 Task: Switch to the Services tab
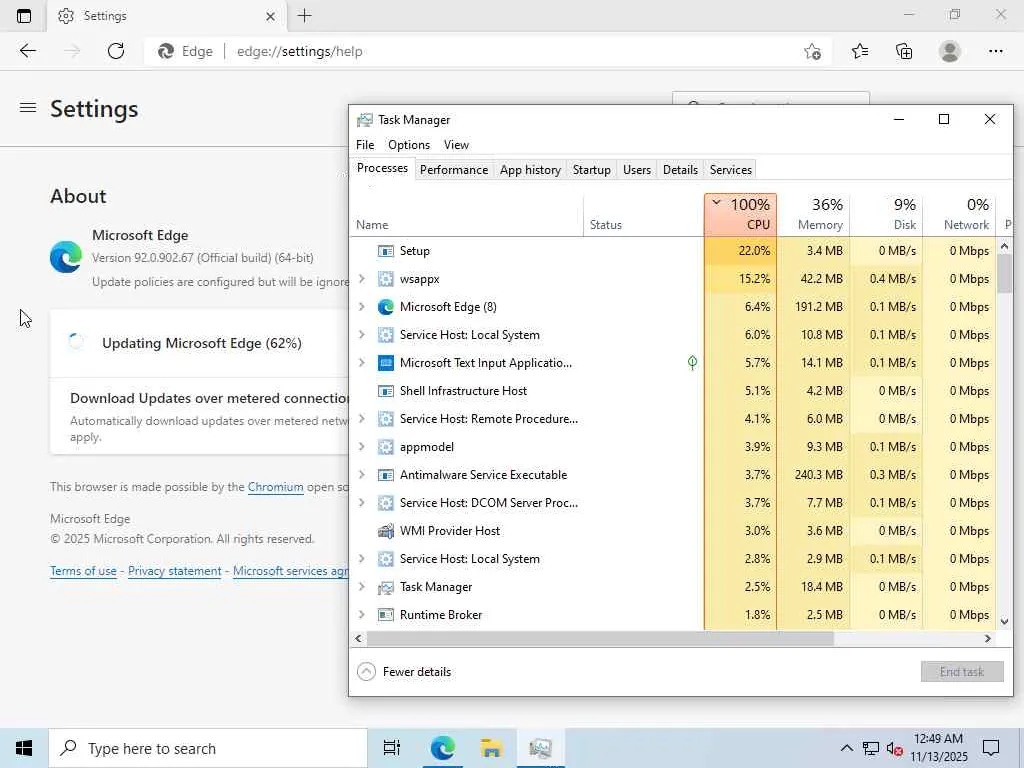click(x=731, y=170)
